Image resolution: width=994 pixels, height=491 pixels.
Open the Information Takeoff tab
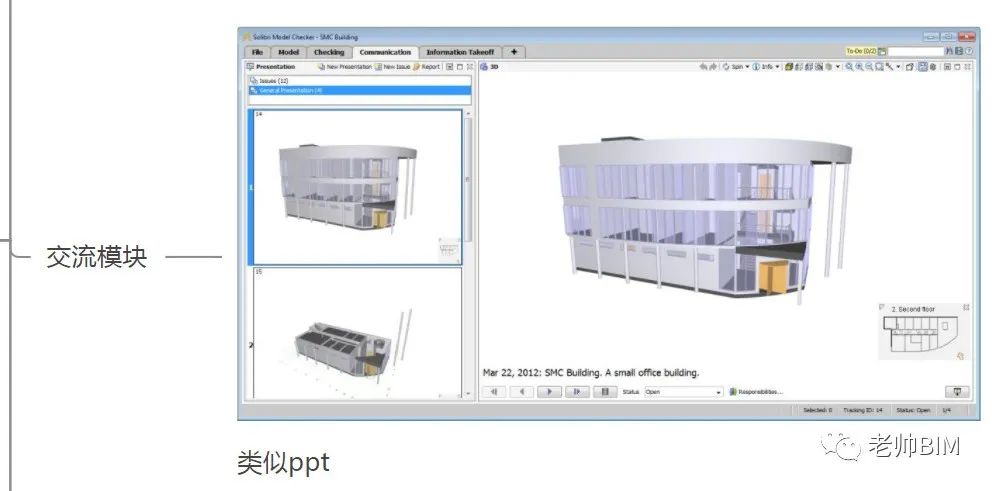click(x=460, y=52)
